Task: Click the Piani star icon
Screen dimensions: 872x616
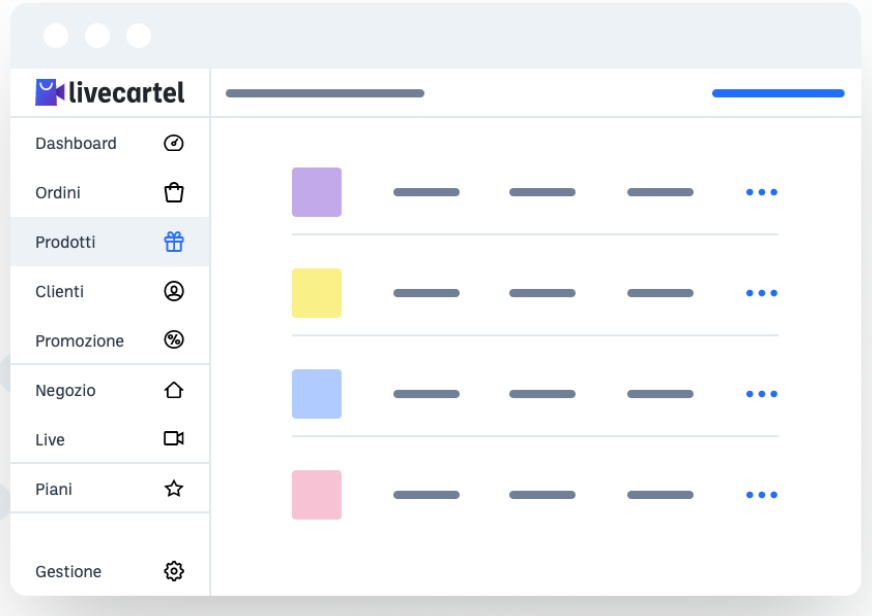Action: point(174,488)
